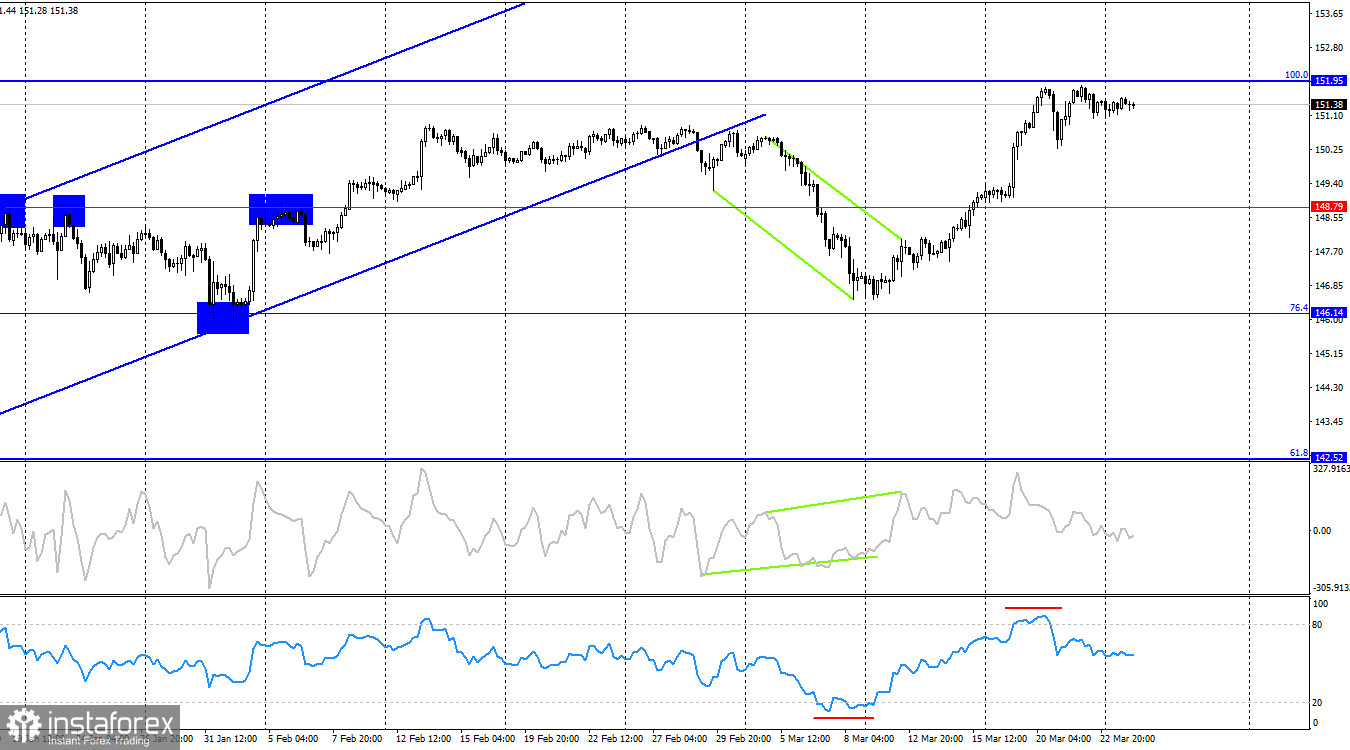Screen dimensions: 1350x750
Task: Click the oscillator -305.913 scale value
Action: [1330, 588]
